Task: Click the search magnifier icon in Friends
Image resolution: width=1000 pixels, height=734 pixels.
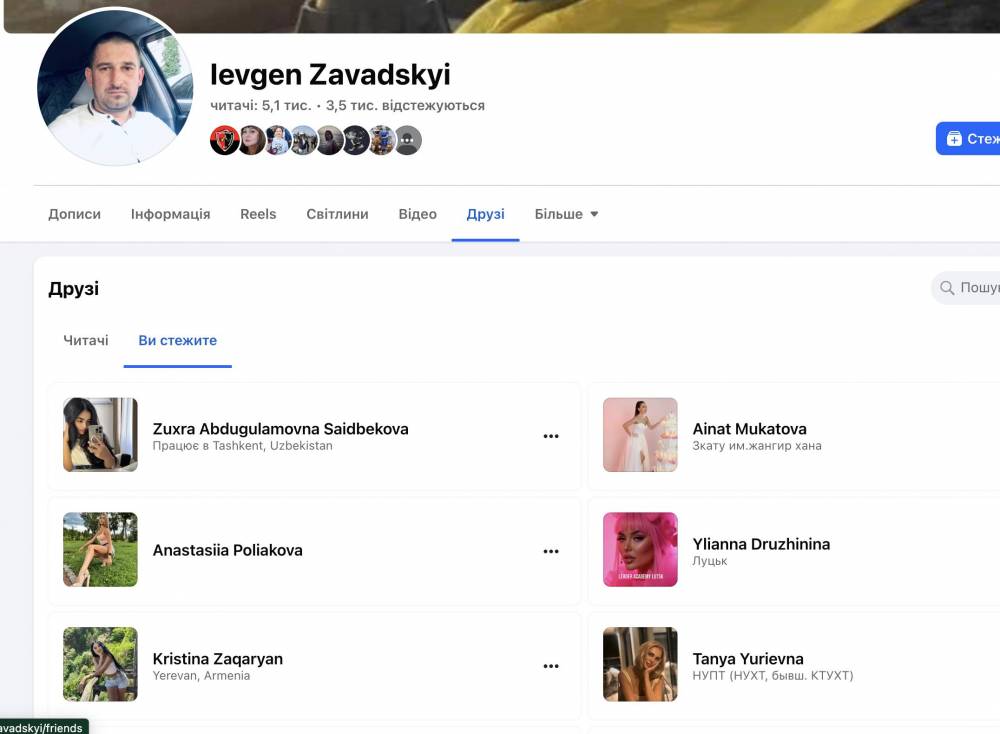Action: coord(947,288)
